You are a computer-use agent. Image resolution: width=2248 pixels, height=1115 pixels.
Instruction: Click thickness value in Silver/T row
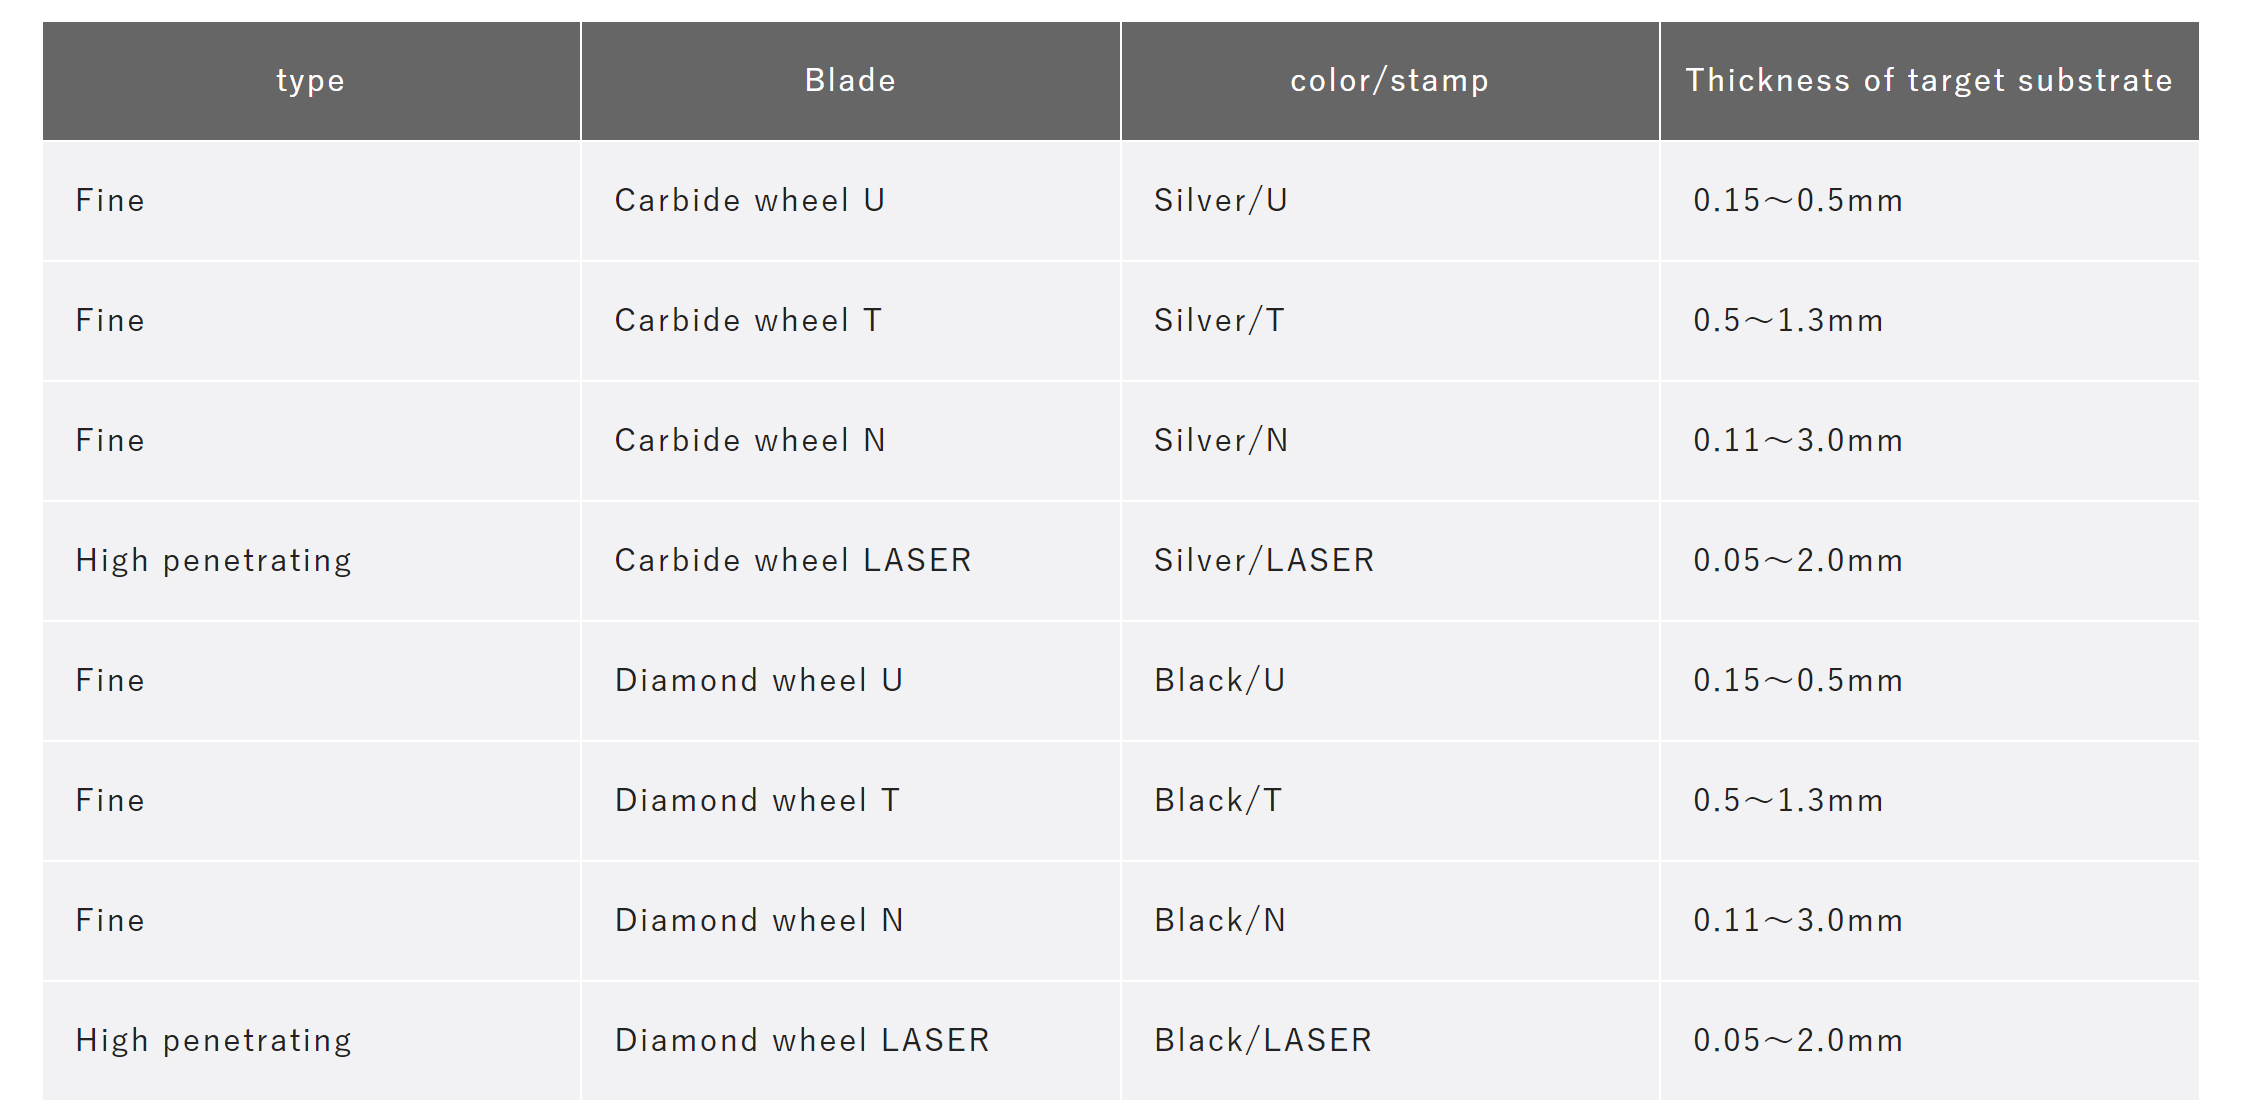pos(1788,321)
